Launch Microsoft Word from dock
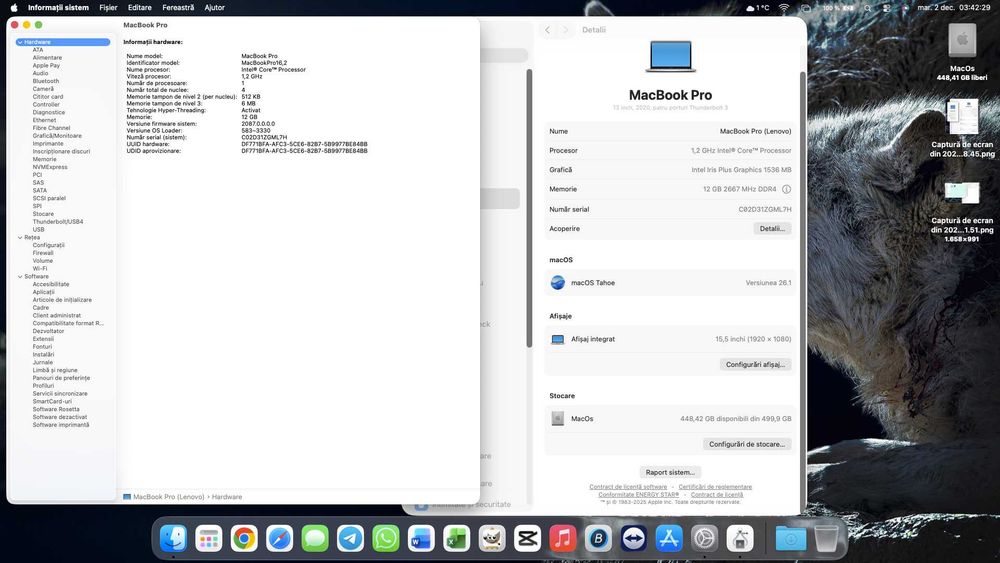Image resolution: width=1000 pixels, height=563 pixels. click(x=421, y=539)
